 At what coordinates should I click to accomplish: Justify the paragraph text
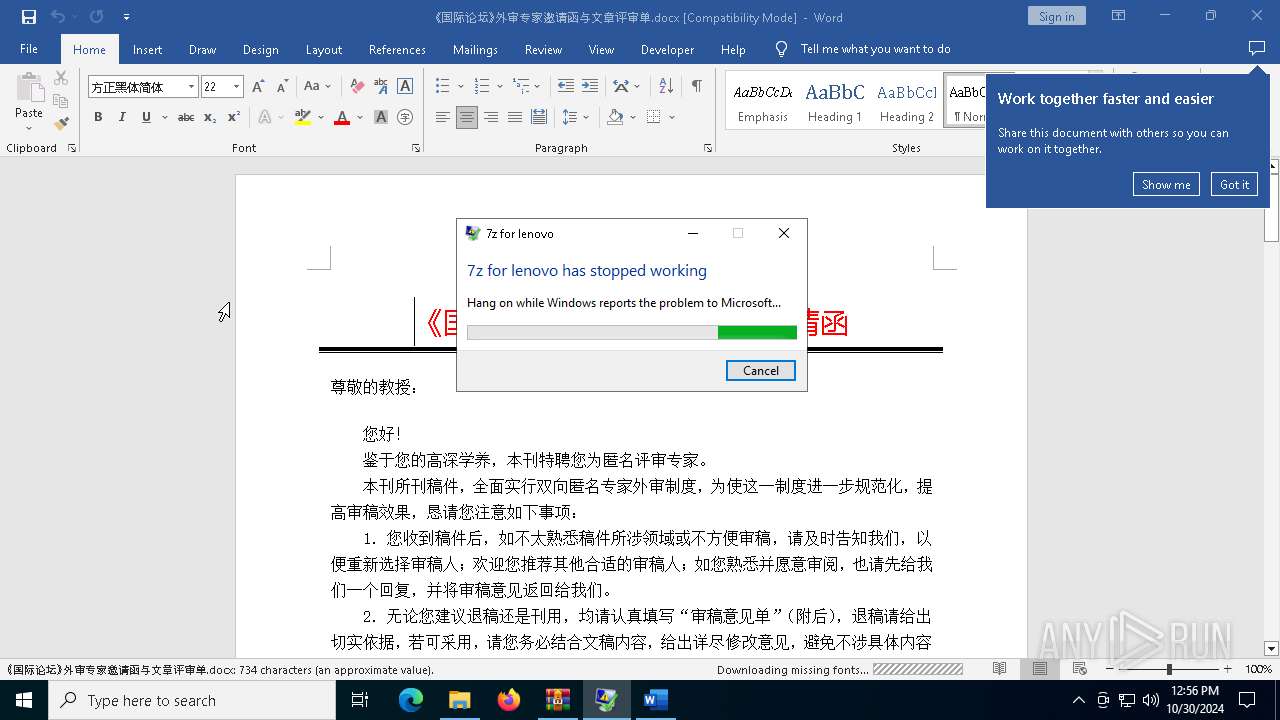[x=515, y=117]
